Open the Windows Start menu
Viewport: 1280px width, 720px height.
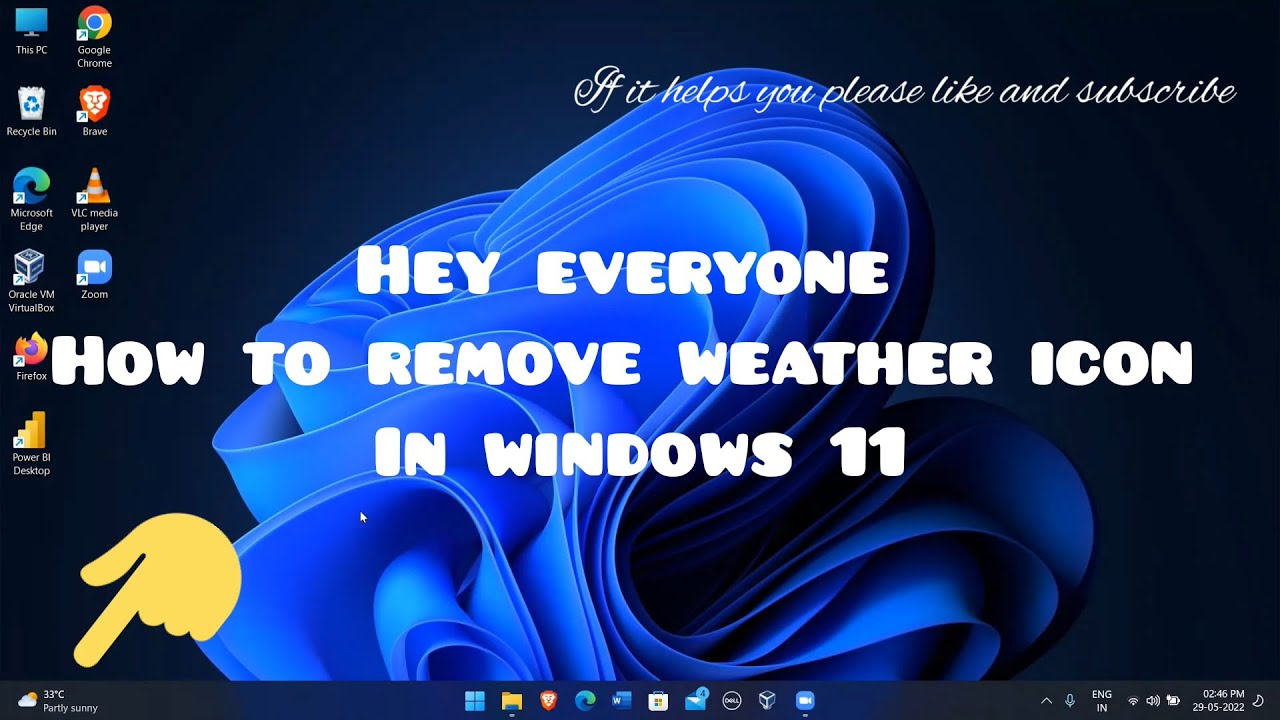pyautogui.click(x=475, y=701)
